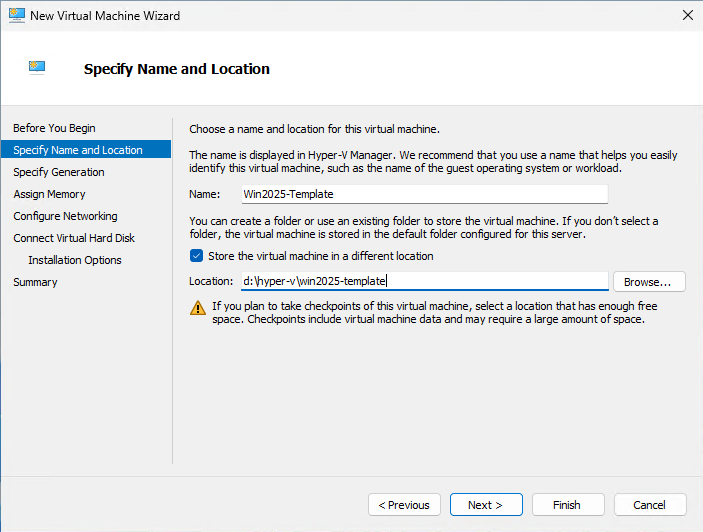Screen dimensions: 703x532
Task: Open the Before You Begin step
Action: coord(54,128)
